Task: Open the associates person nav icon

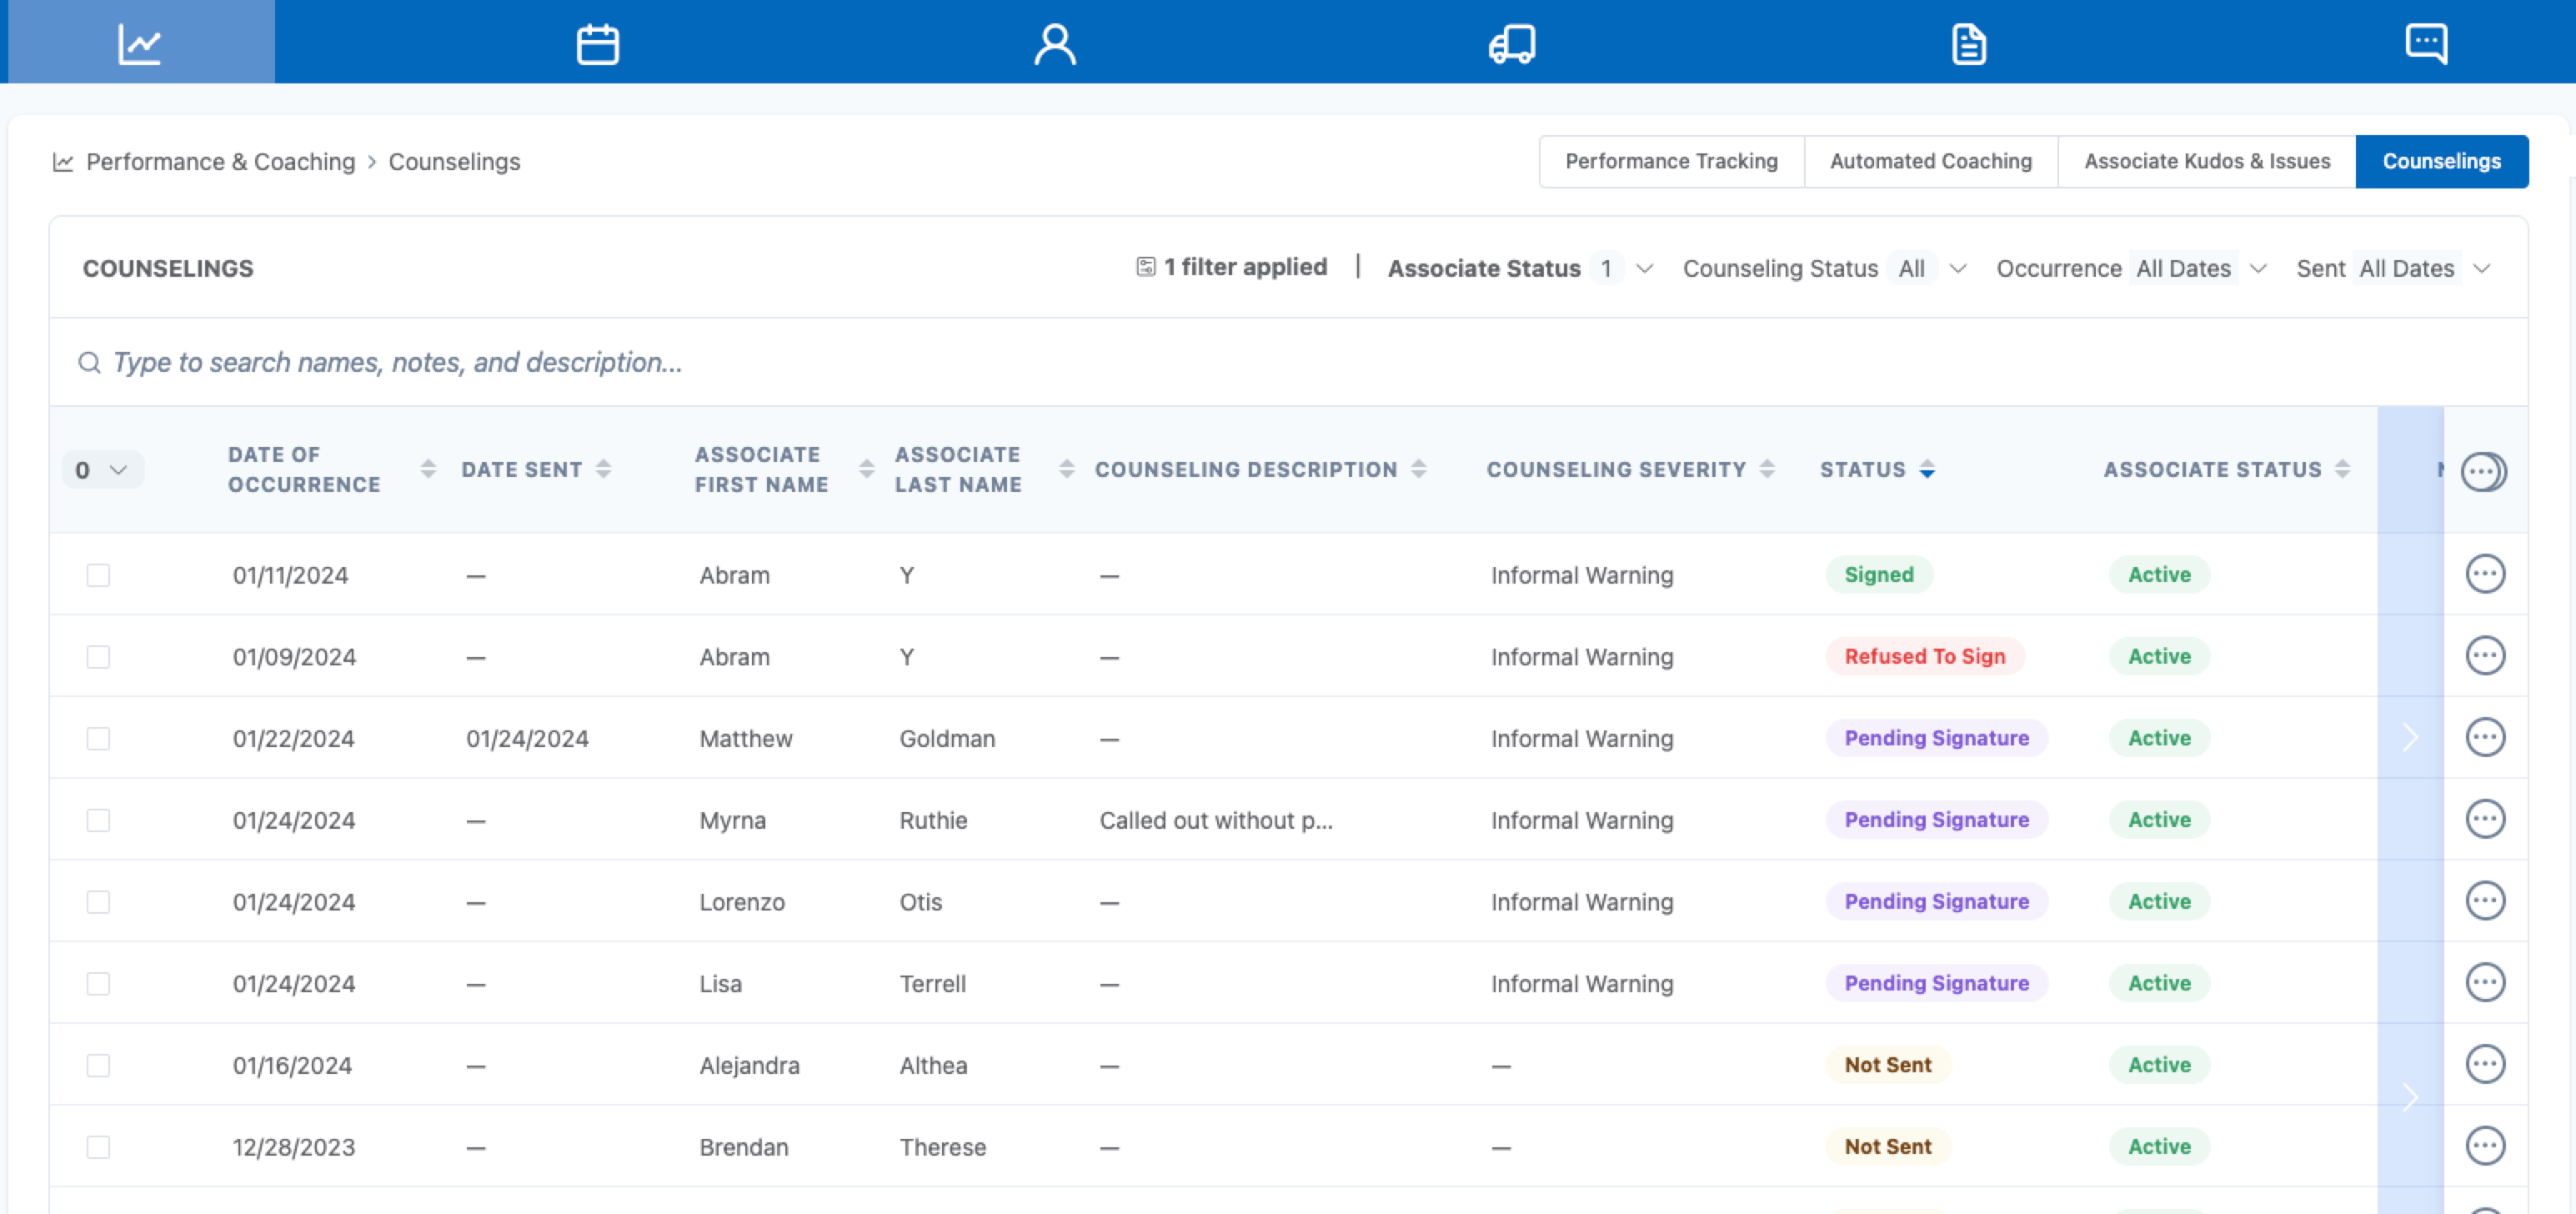Action: tap(1054, 43)
